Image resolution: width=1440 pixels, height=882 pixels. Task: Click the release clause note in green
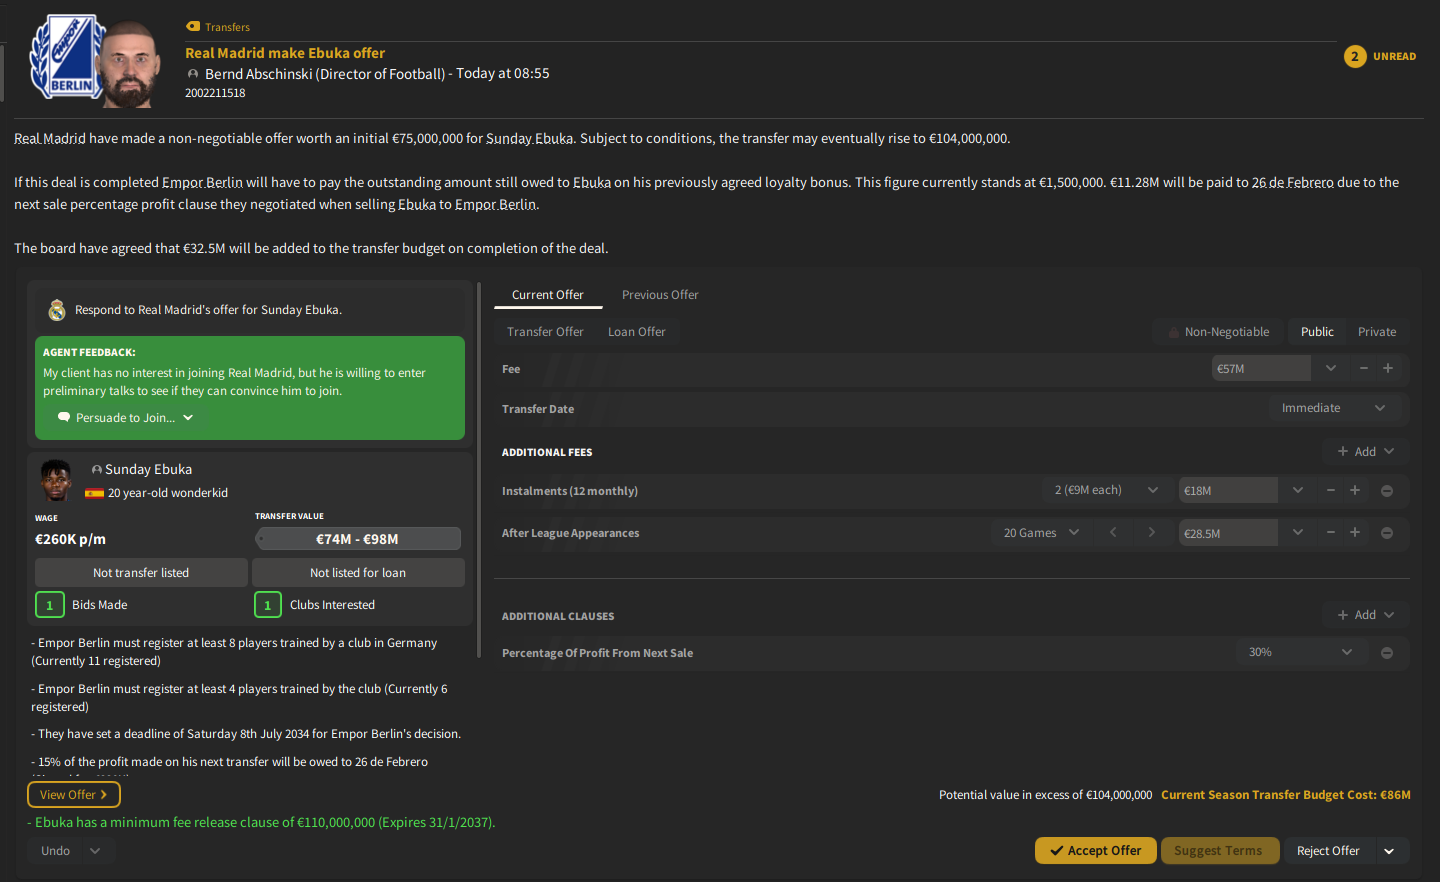pyautogui.click(x=261, y=823)
